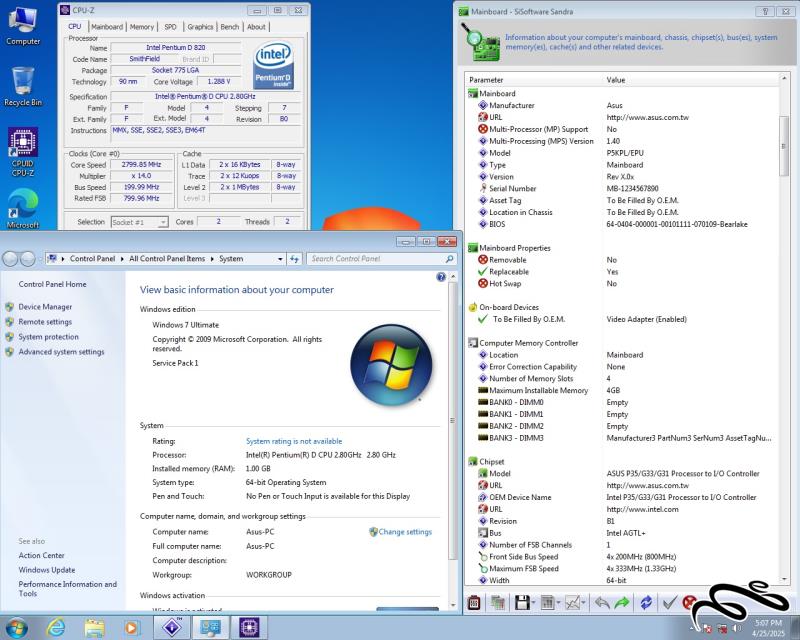Screen dimensions: 800x640
Task: Open System protection link
Action: [48, 337]
